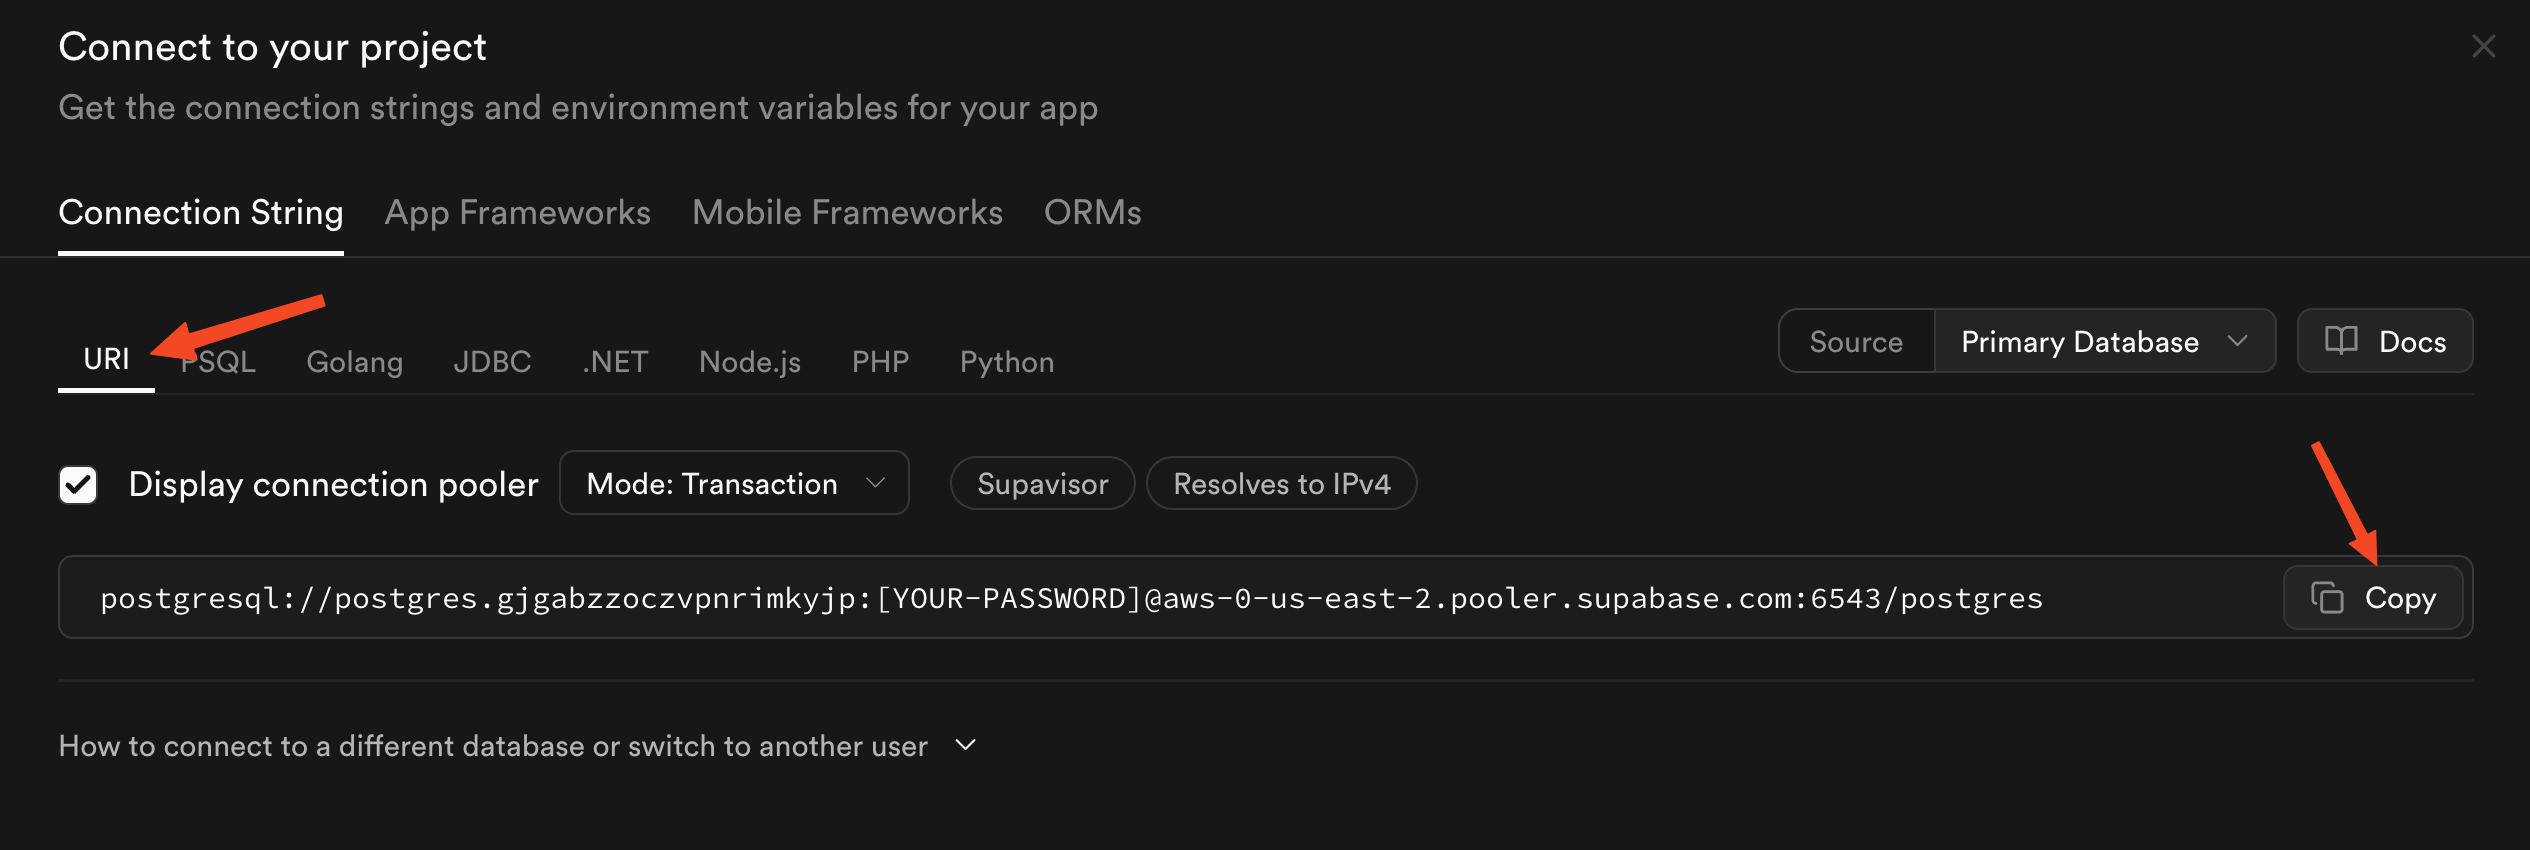The image size is (2530, 850).
Task: Open the Primary Database source dropdown
Action: tap(2104, 342)
